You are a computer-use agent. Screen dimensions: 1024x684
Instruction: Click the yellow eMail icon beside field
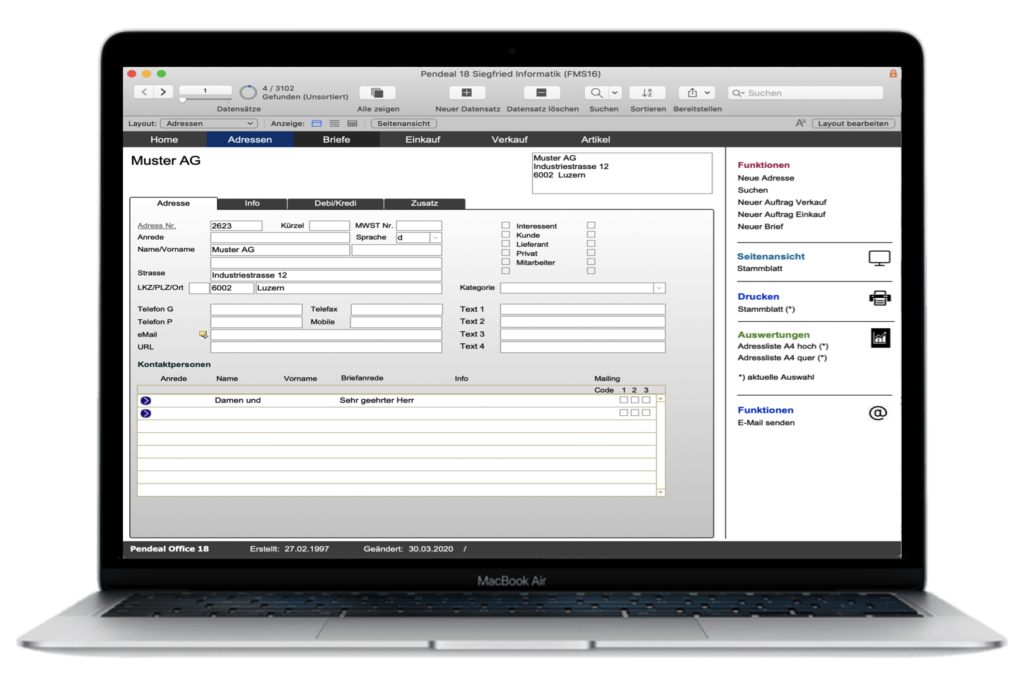tap(203, 335)
